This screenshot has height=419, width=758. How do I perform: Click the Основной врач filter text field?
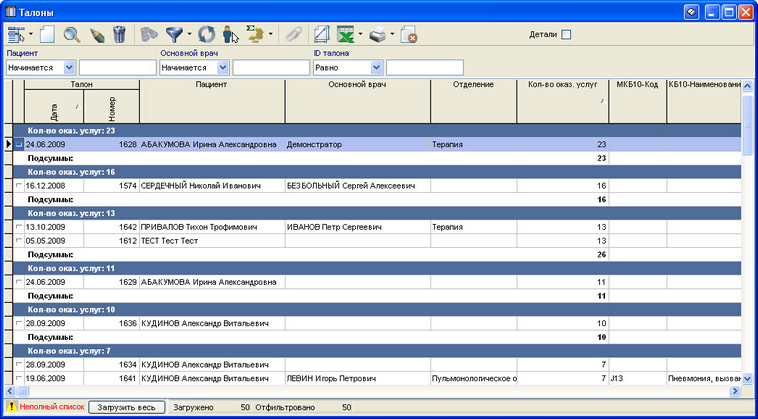click(x=271, y=68)
